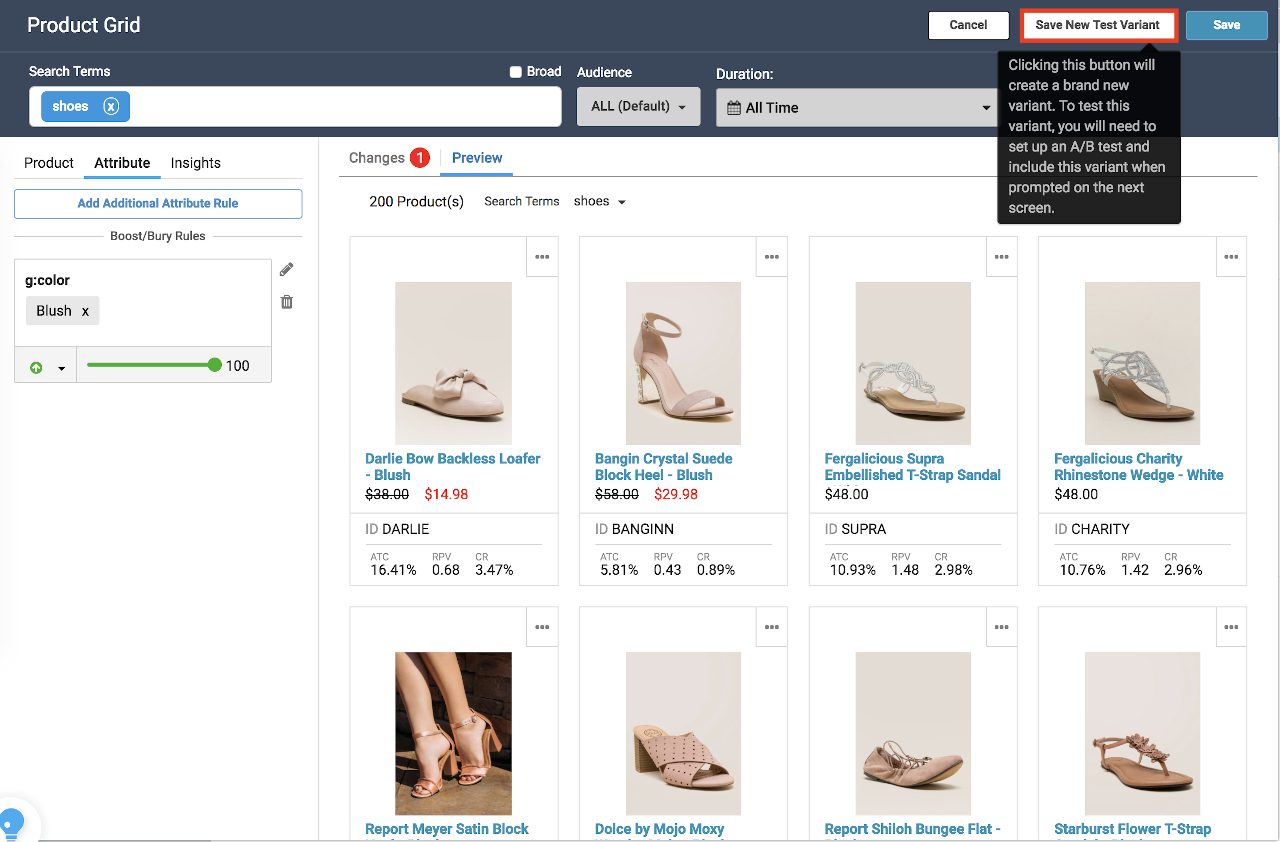Switch to the Attribute tab
1280x842 pixels.
click(122, 163)
